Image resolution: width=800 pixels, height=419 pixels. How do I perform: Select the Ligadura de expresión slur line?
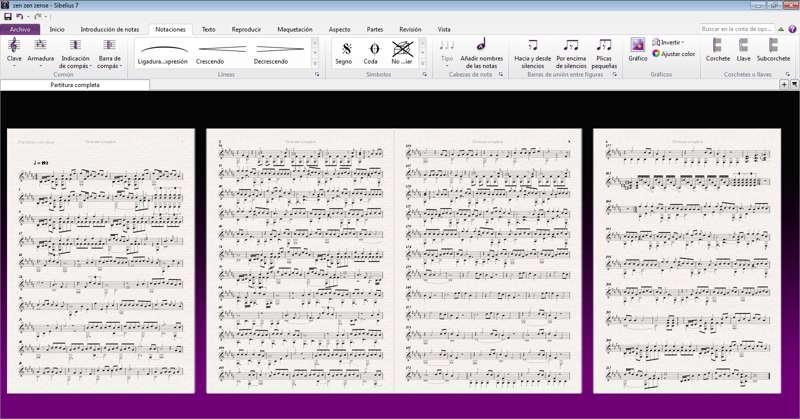(163, 54)
